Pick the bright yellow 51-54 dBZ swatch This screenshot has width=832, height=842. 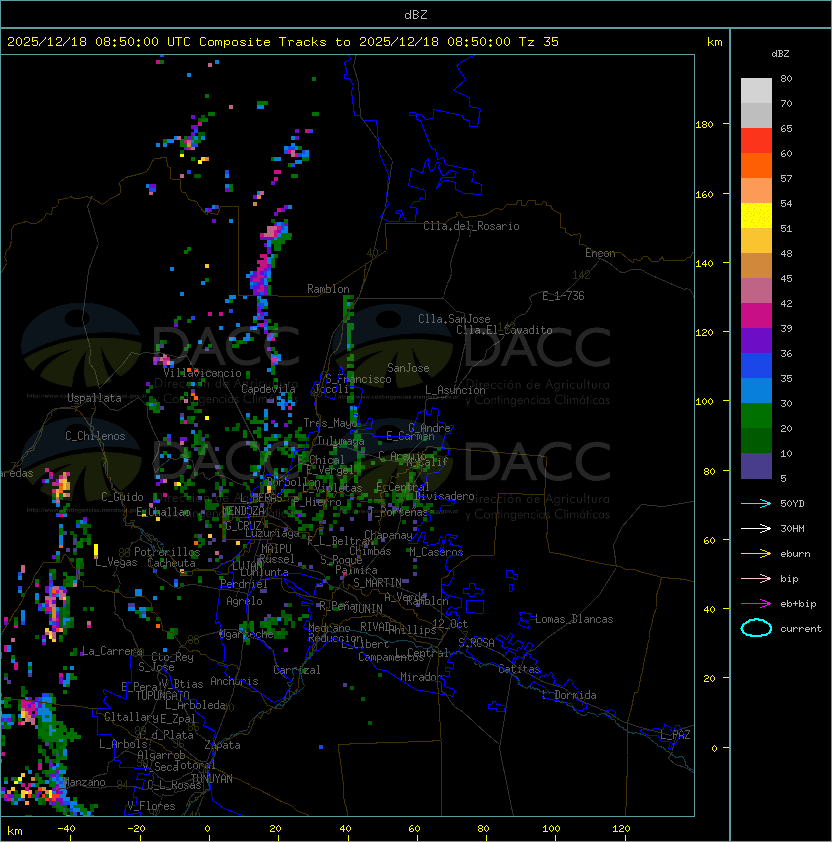756,215
